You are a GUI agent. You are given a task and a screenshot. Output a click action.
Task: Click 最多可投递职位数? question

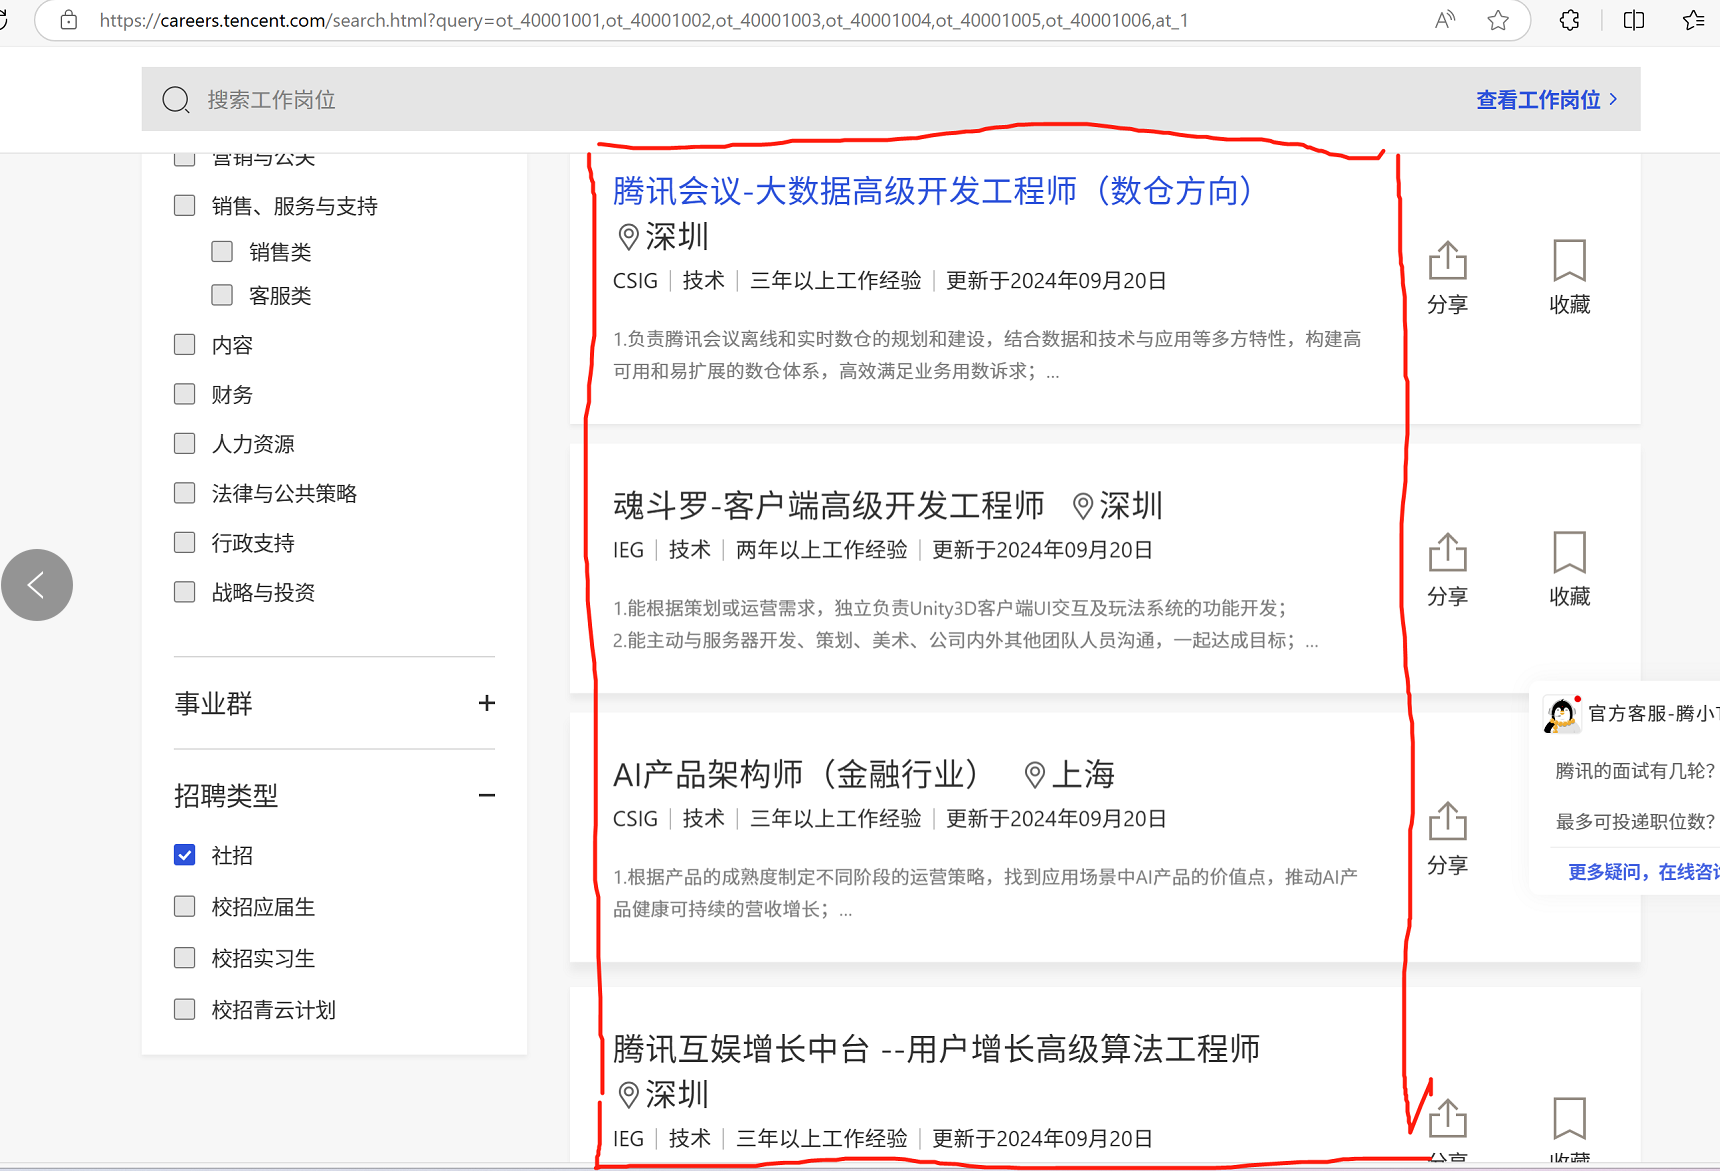tap(1635, 822)
